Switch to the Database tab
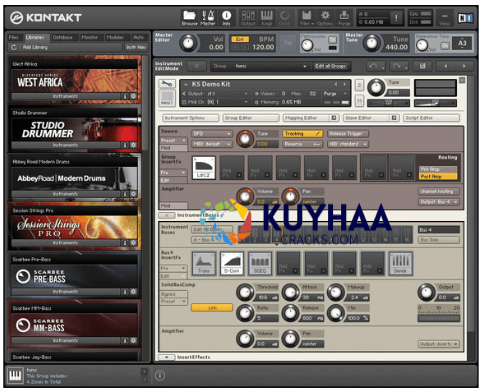481x392 pixels. click(63, 37)
